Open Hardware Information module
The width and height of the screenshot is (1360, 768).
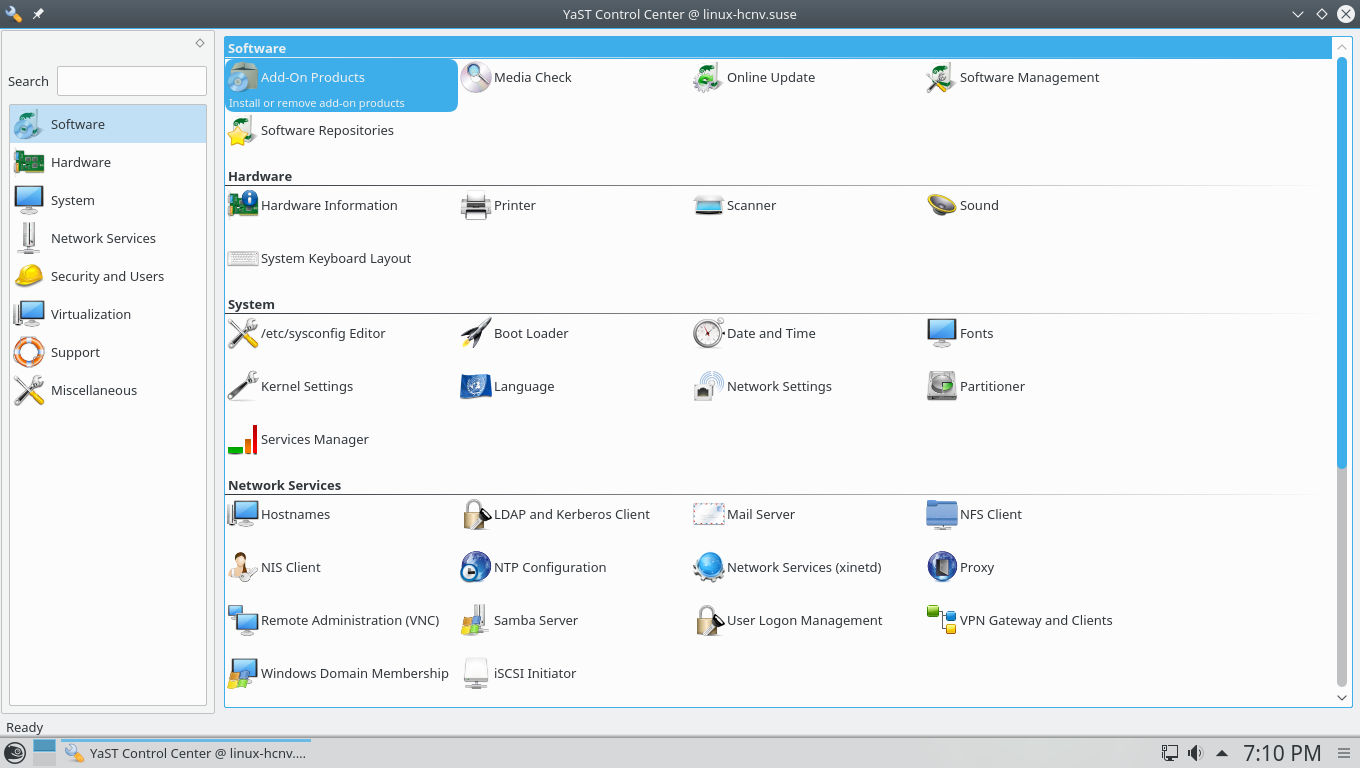[313, 206]
